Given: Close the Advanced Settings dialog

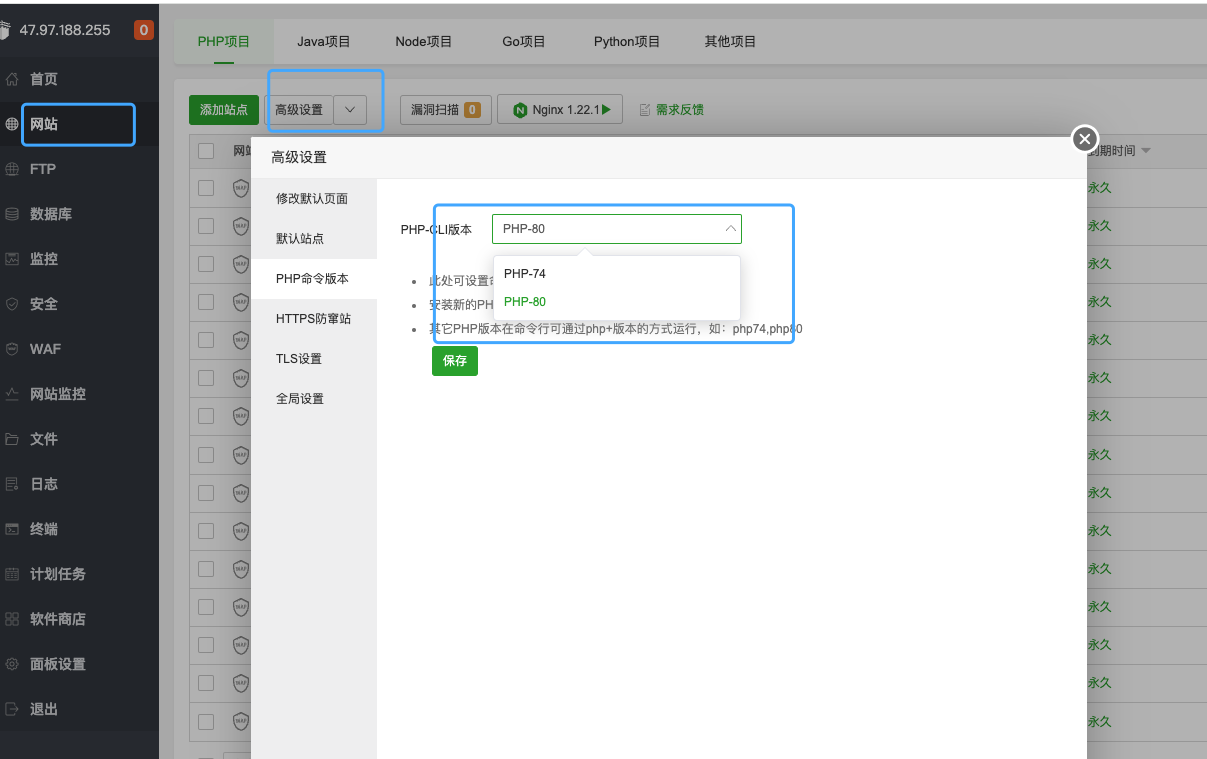Looking at the screenshot, I should 1085,139.
